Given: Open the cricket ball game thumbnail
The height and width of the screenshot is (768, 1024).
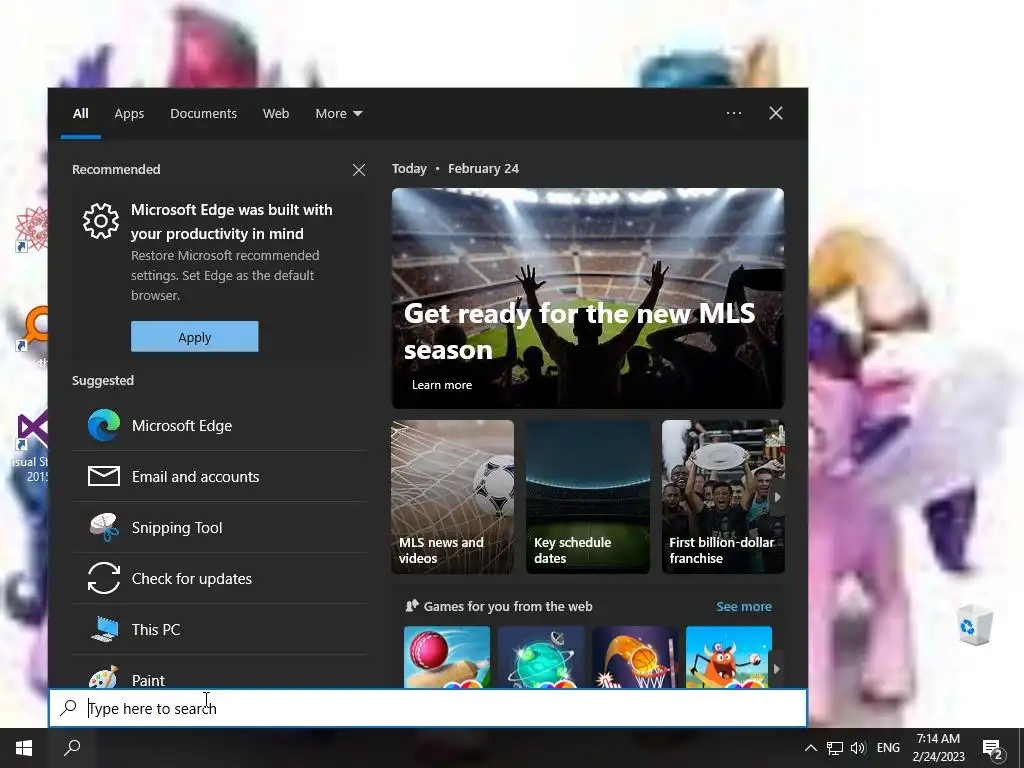Looking at the screenshot, I should (x=447, y=657).
